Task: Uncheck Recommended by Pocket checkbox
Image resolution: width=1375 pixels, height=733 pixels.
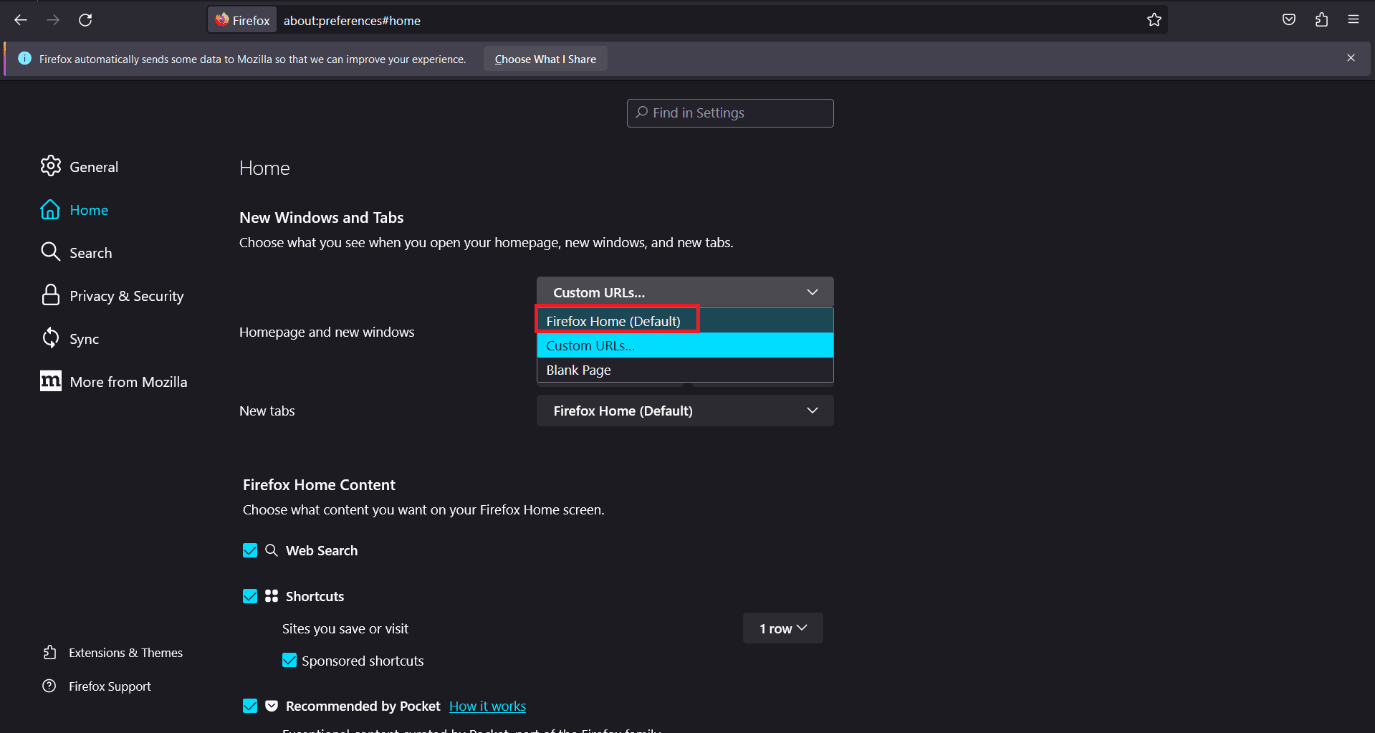Action: coord(250,706)
